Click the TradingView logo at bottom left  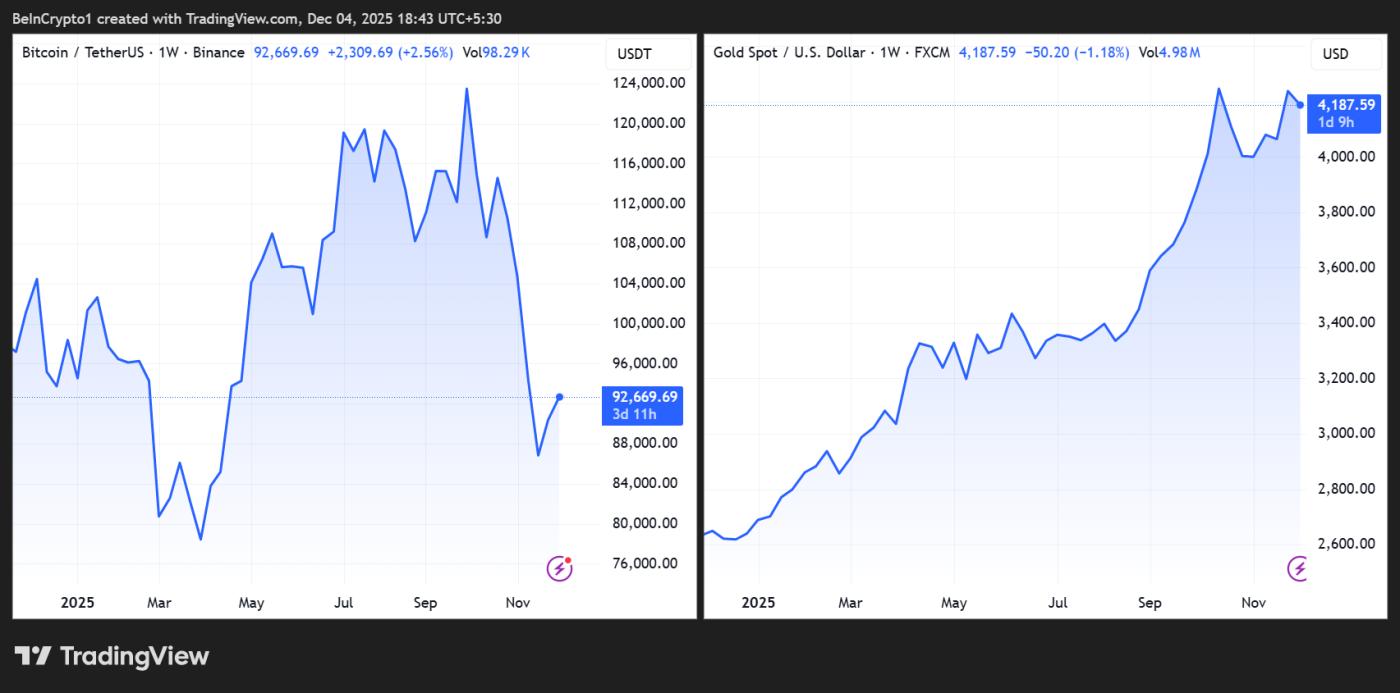112,656
